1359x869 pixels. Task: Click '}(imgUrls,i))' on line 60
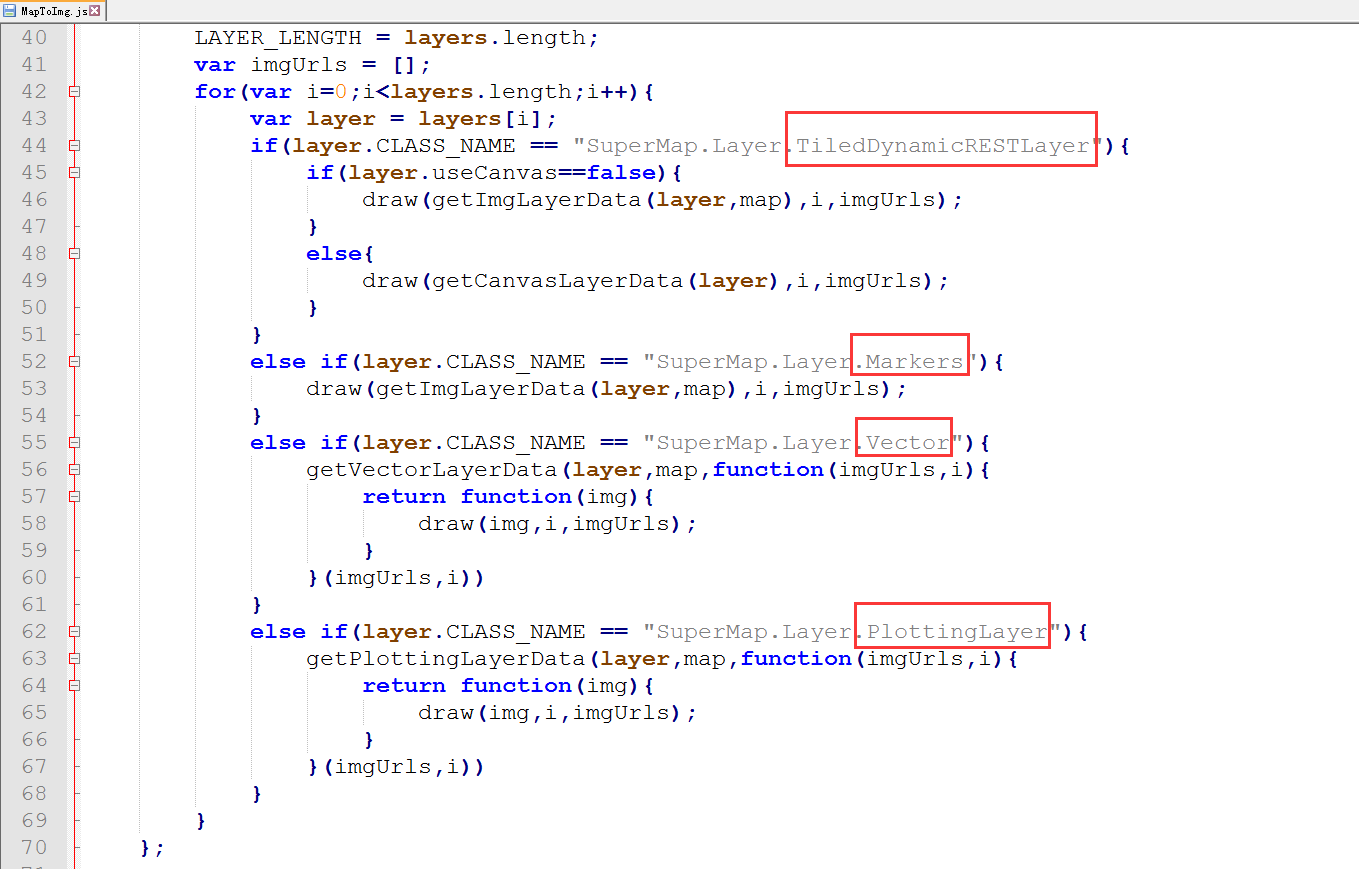(397, 578)
